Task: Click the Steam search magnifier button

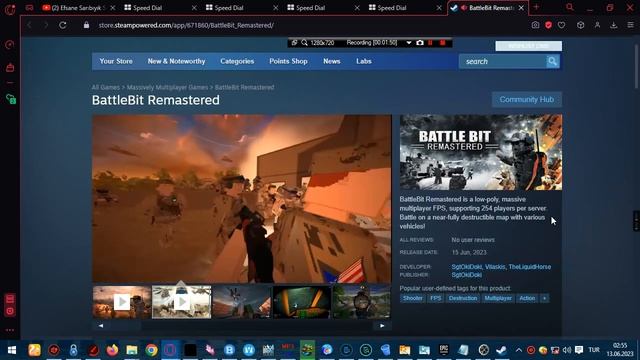Action: (553, 61)
